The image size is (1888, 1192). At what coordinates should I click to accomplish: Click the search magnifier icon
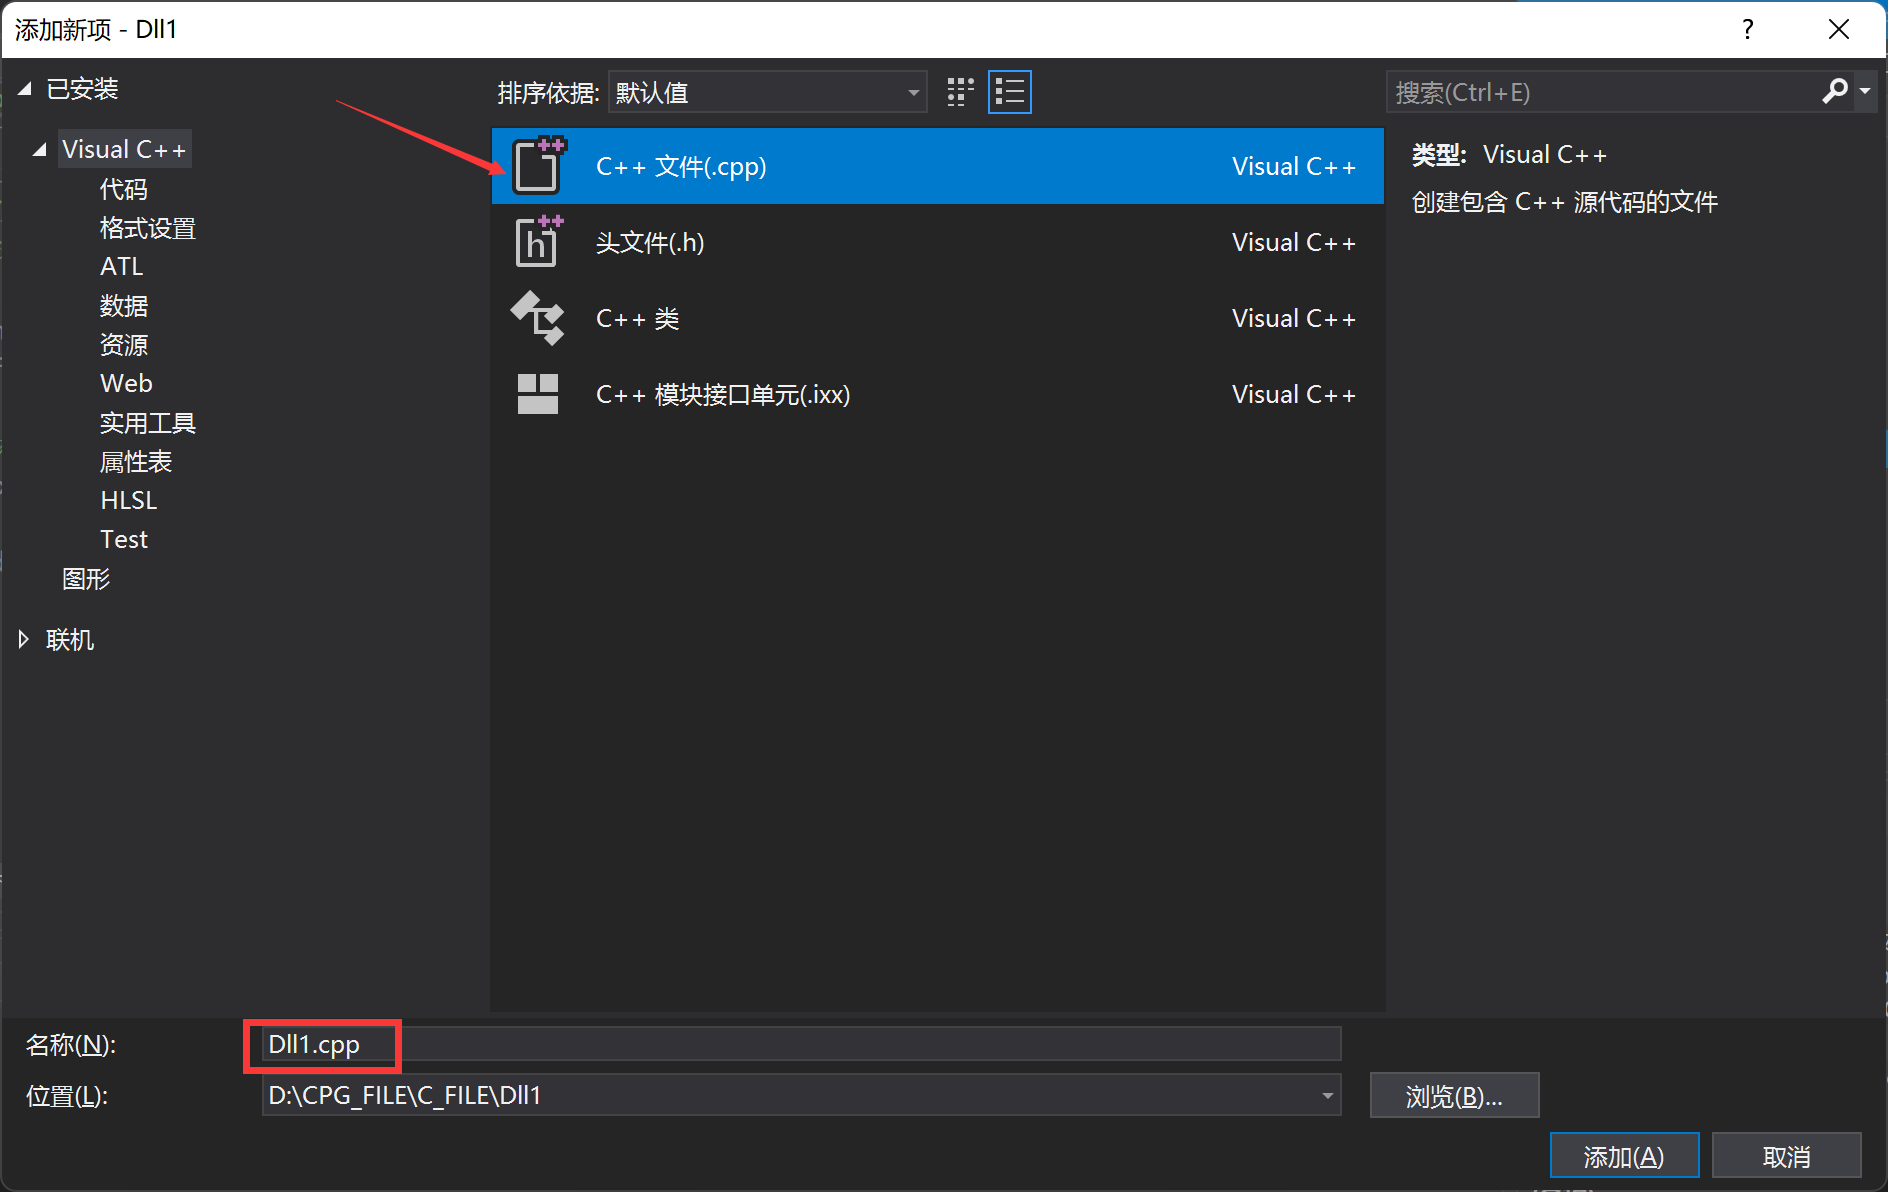pos(1834,92)
